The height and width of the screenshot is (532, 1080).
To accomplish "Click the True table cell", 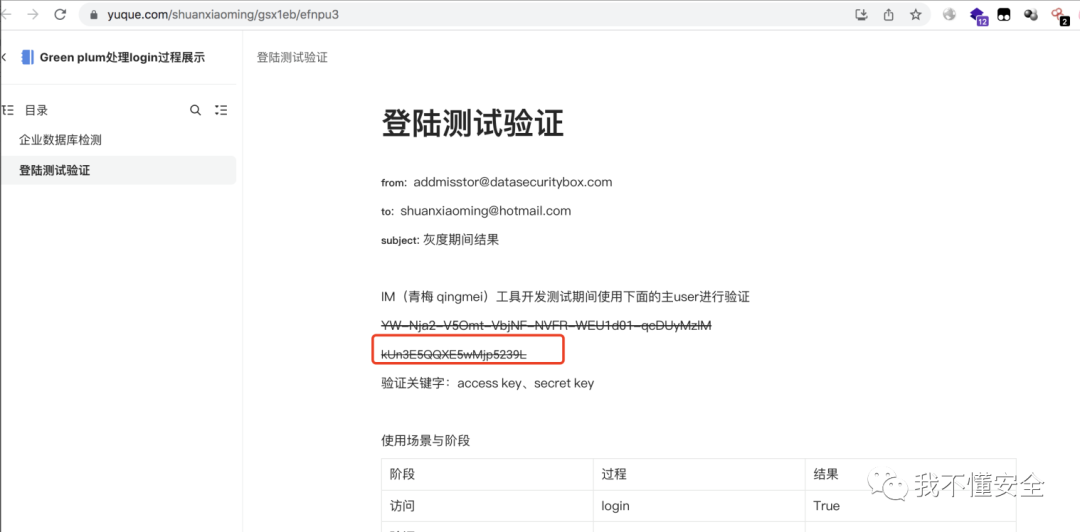I will coord(911,506).
